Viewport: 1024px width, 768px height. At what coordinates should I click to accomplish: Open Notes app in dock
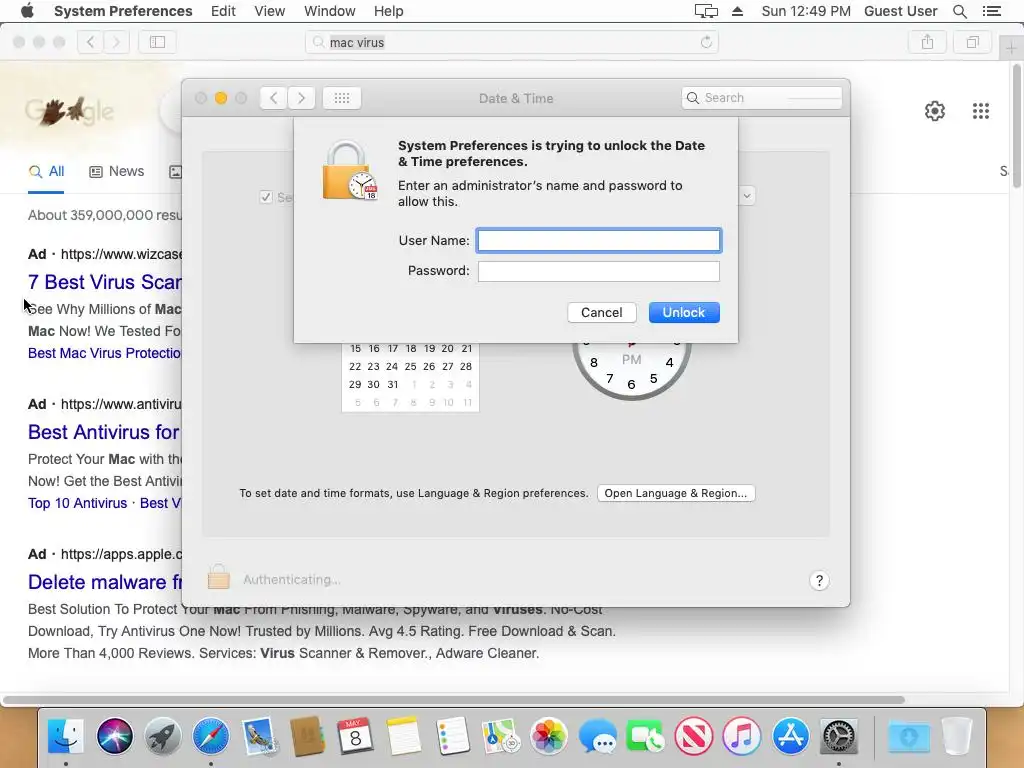coord(404,736)
